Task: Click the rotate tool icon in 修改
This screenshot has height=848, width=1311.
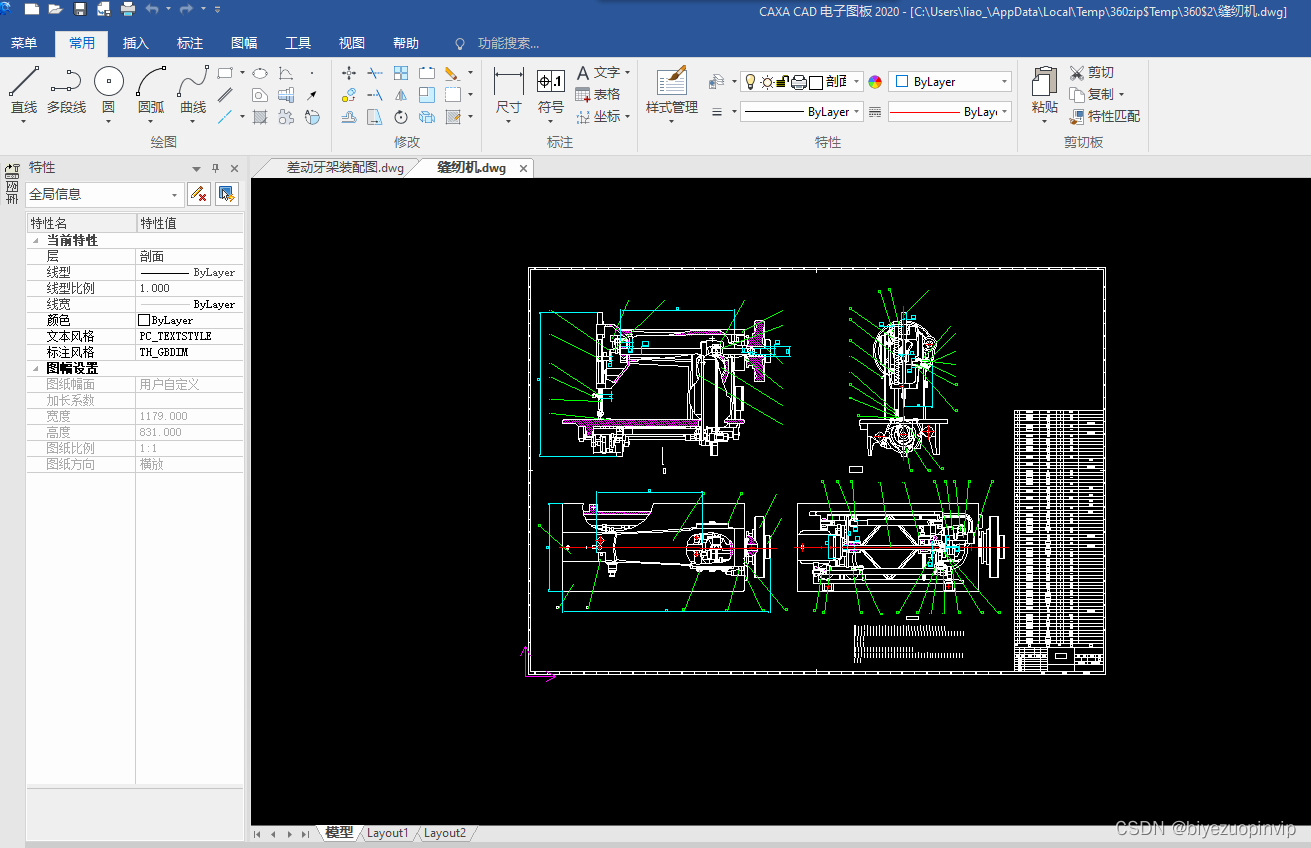Action: click(401, 117)
